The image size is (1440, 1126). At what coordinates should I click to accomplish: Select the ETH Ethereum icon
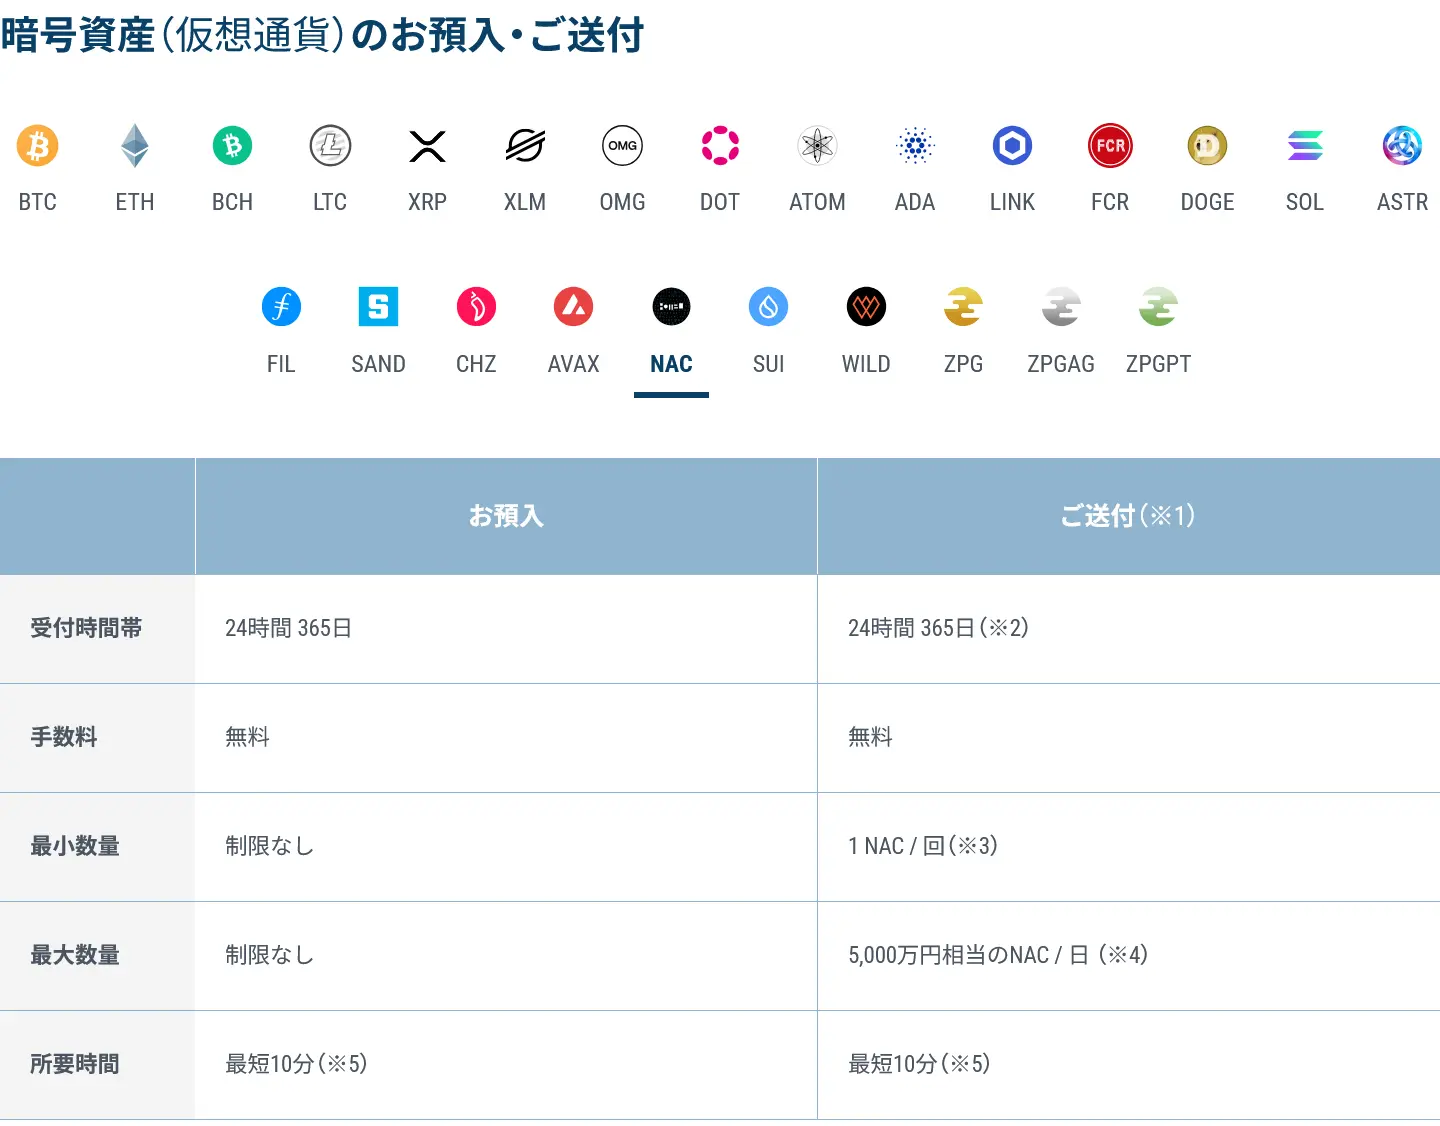[135, 146]
